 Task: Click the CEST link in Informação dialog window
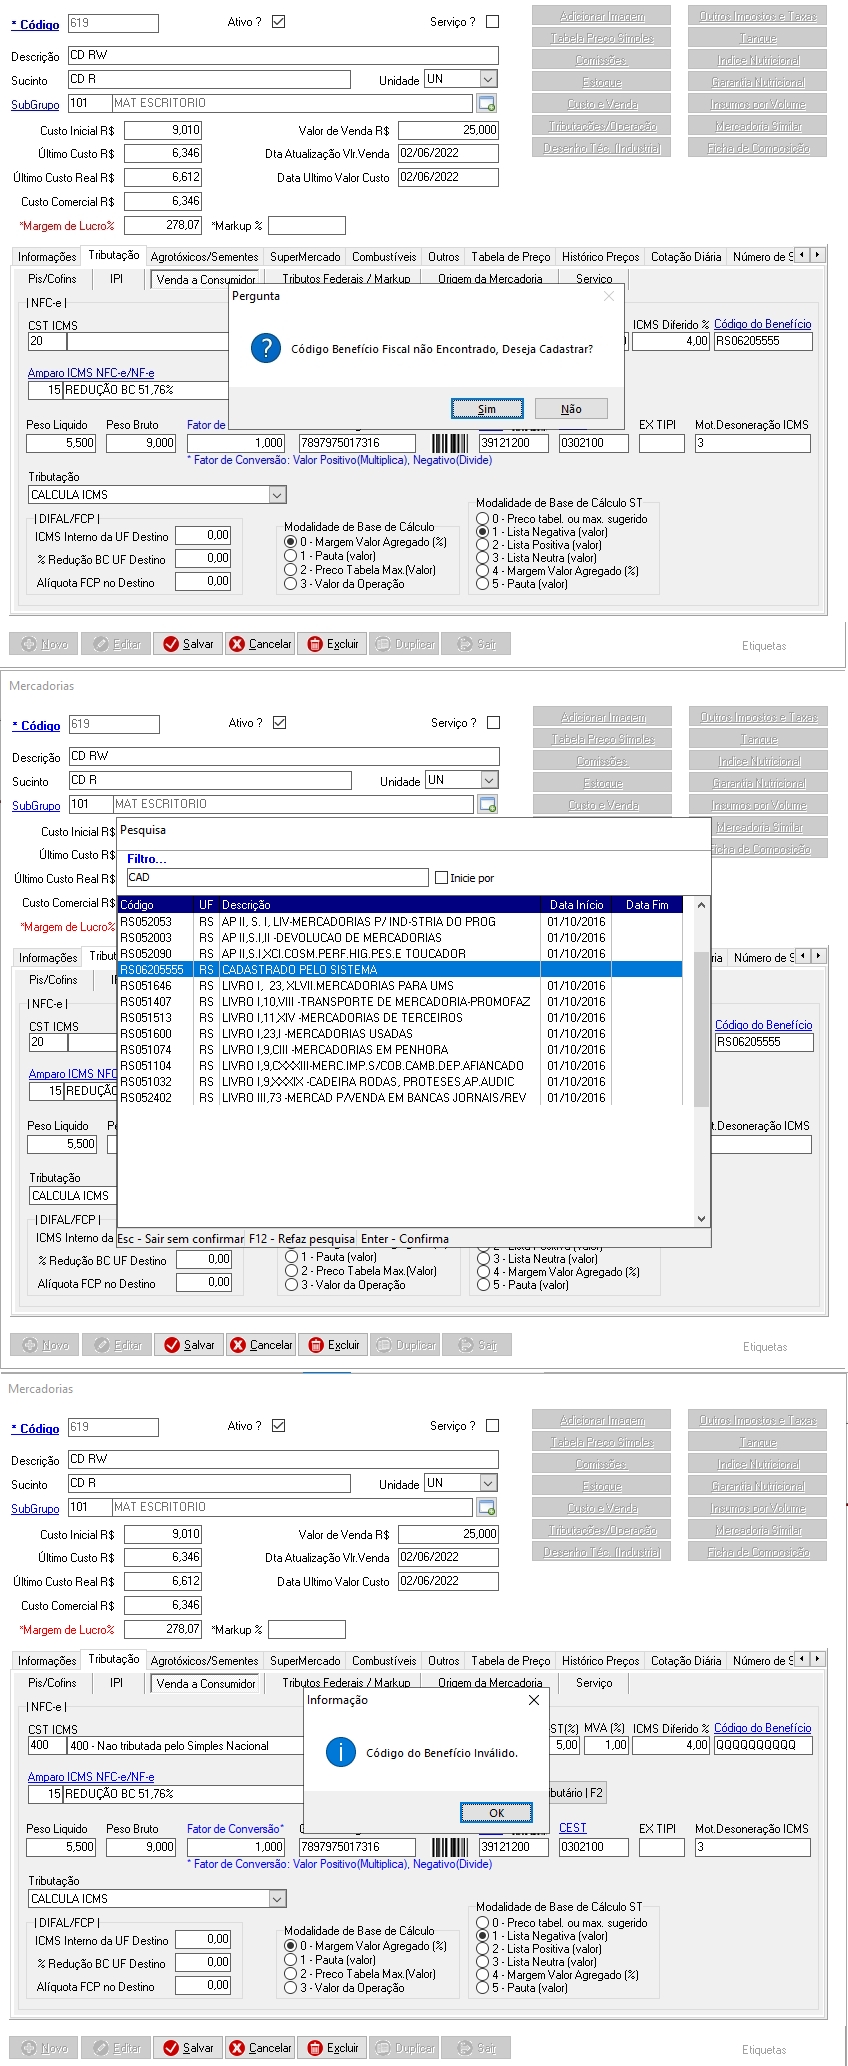(573, 1828)
